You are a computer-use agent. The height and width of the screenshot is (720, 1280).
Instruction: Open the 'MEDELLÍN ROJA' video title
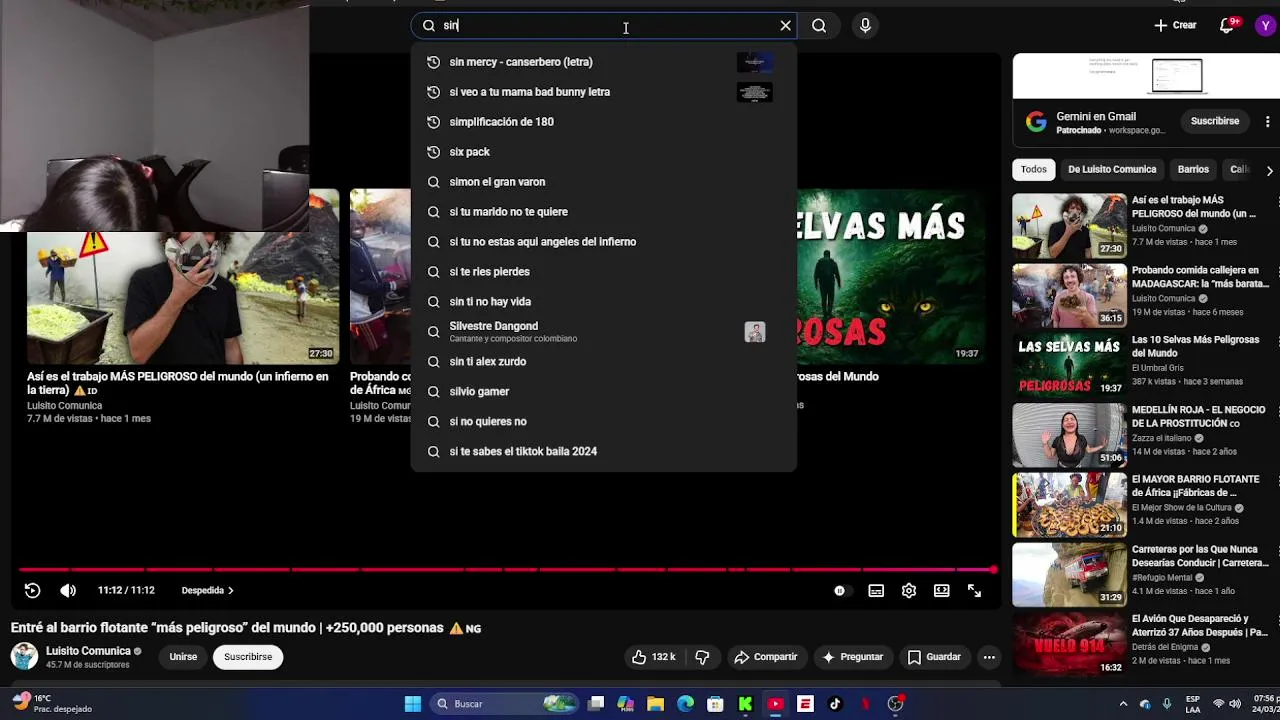[1198, 416]
